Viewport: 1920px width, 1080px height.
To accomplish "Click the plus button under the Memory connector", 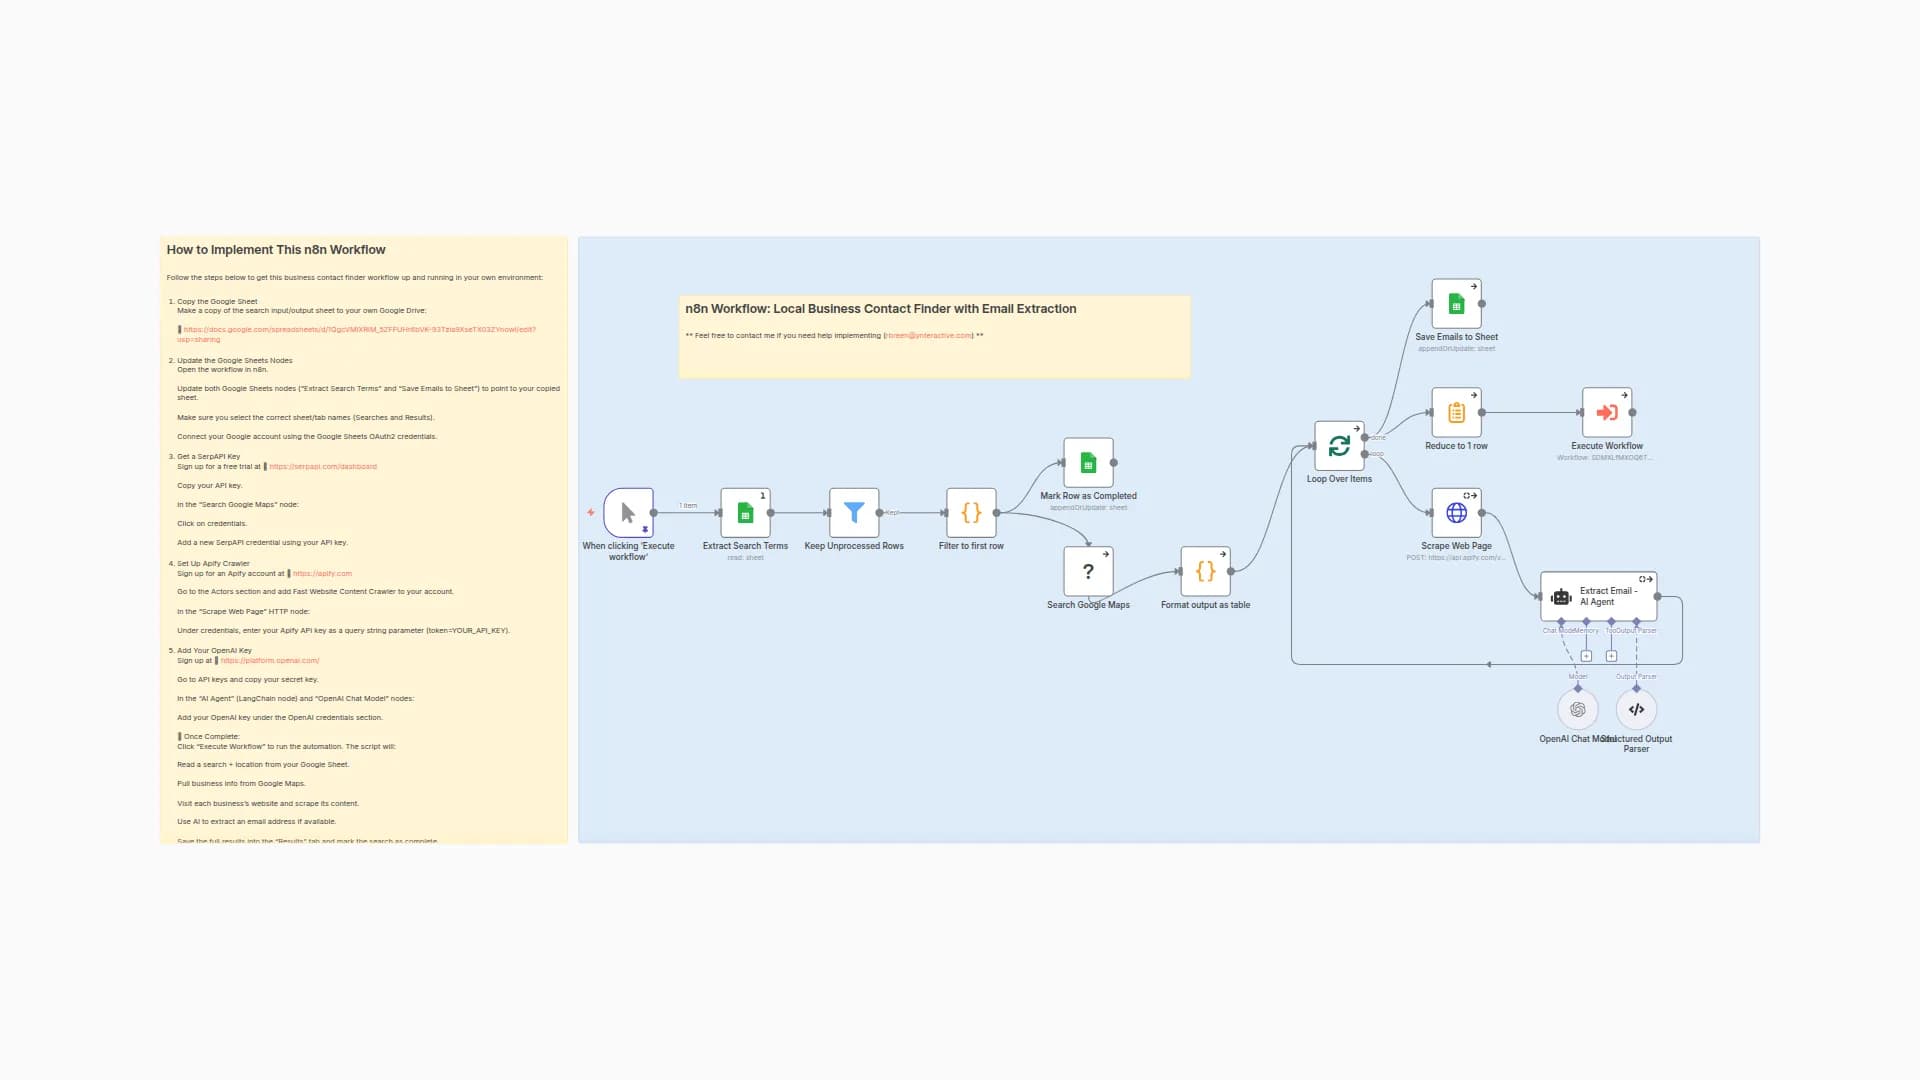I will 1586,656.
